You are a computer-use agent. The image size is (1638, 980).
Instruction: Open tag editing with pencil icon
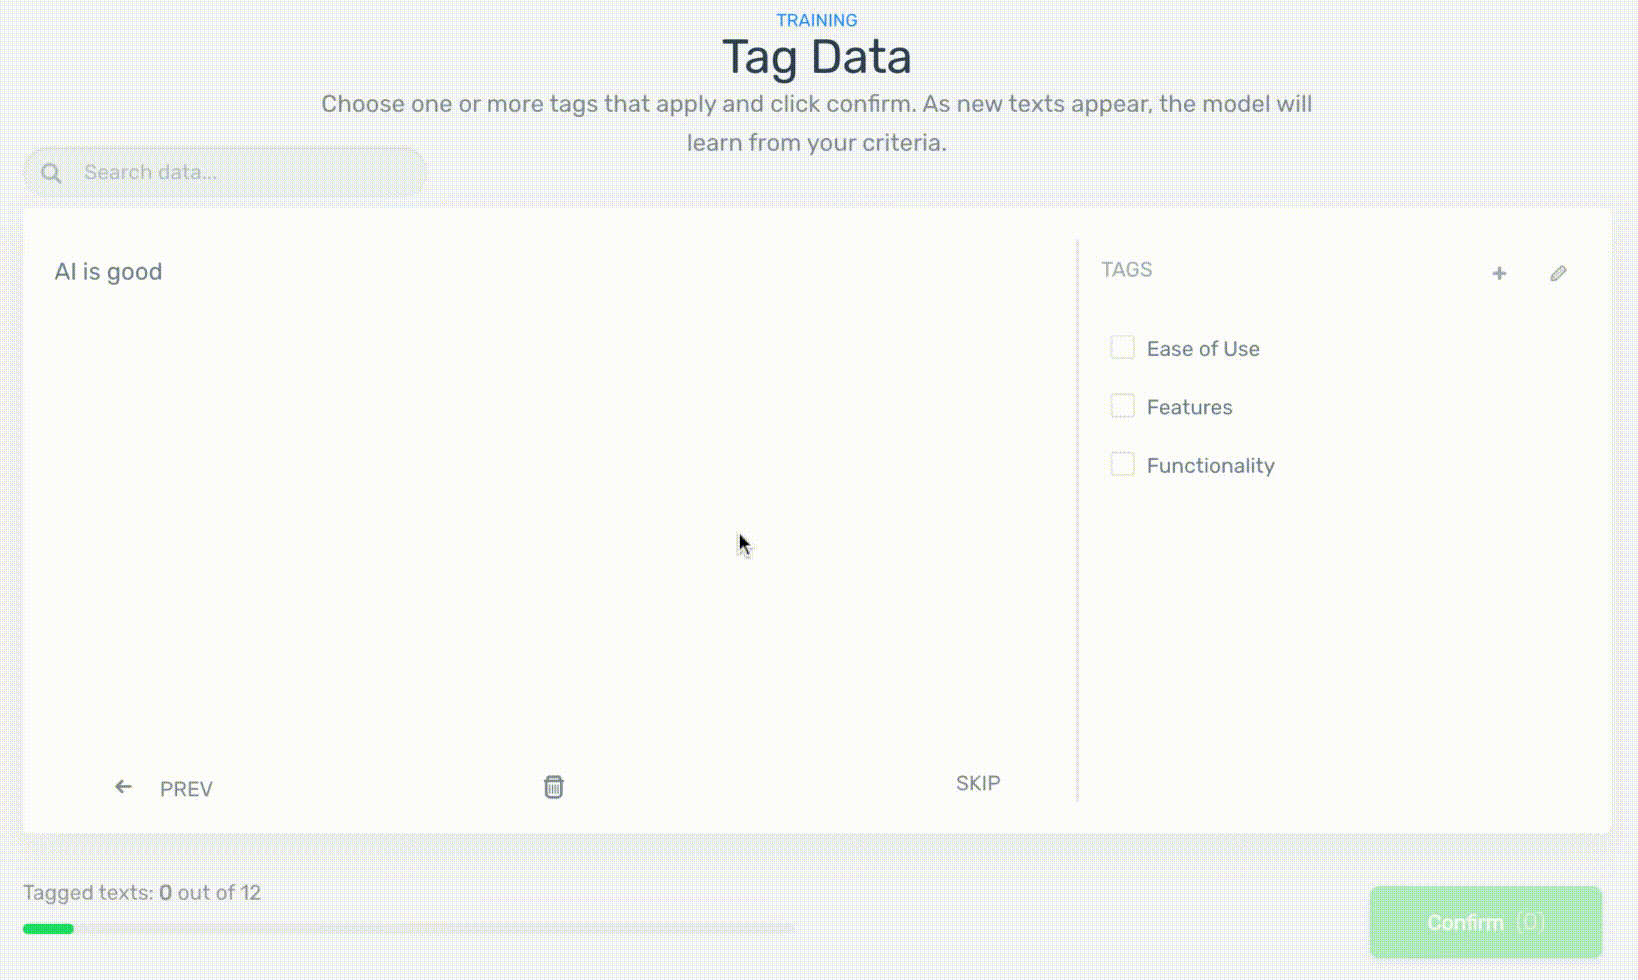(1558, 273)
